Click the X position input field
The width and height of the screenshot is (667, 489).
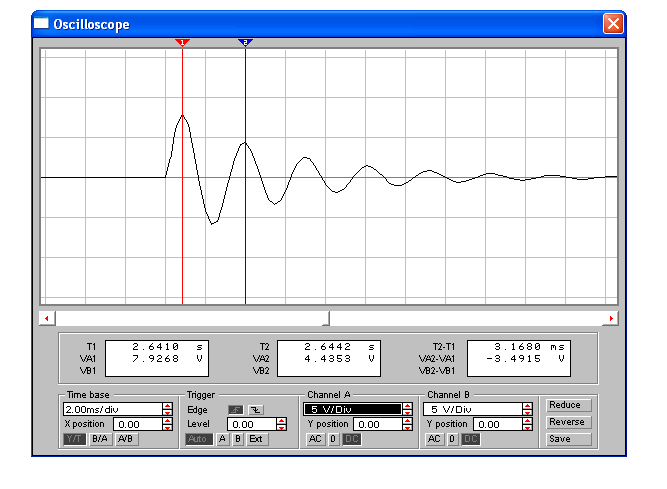click(x=138, y=424)
